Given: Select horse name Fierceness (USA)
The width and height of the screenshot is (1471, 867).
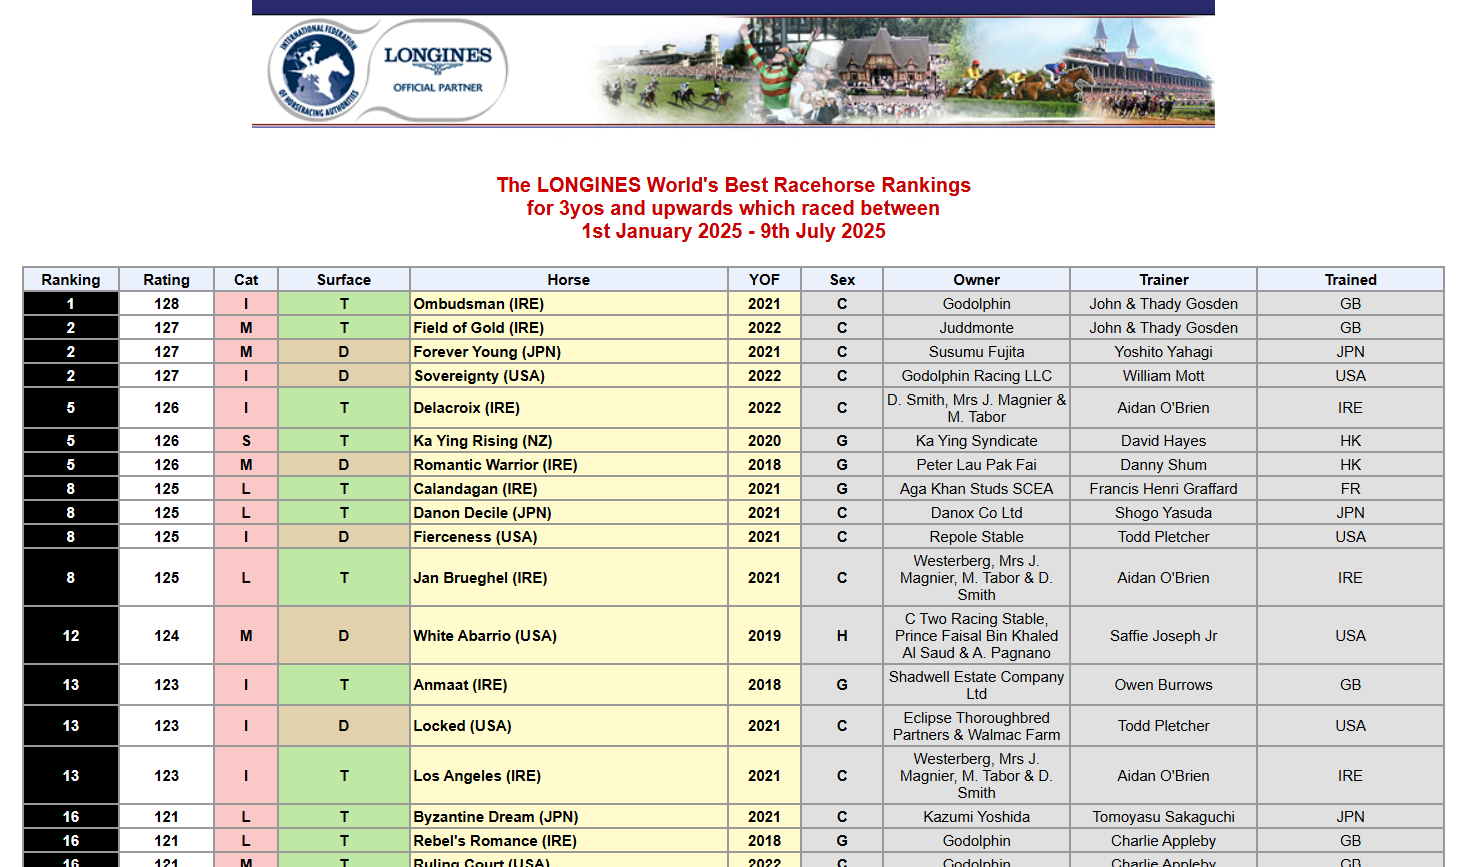Looking at the screenshot, I should [x=475, y=537].
